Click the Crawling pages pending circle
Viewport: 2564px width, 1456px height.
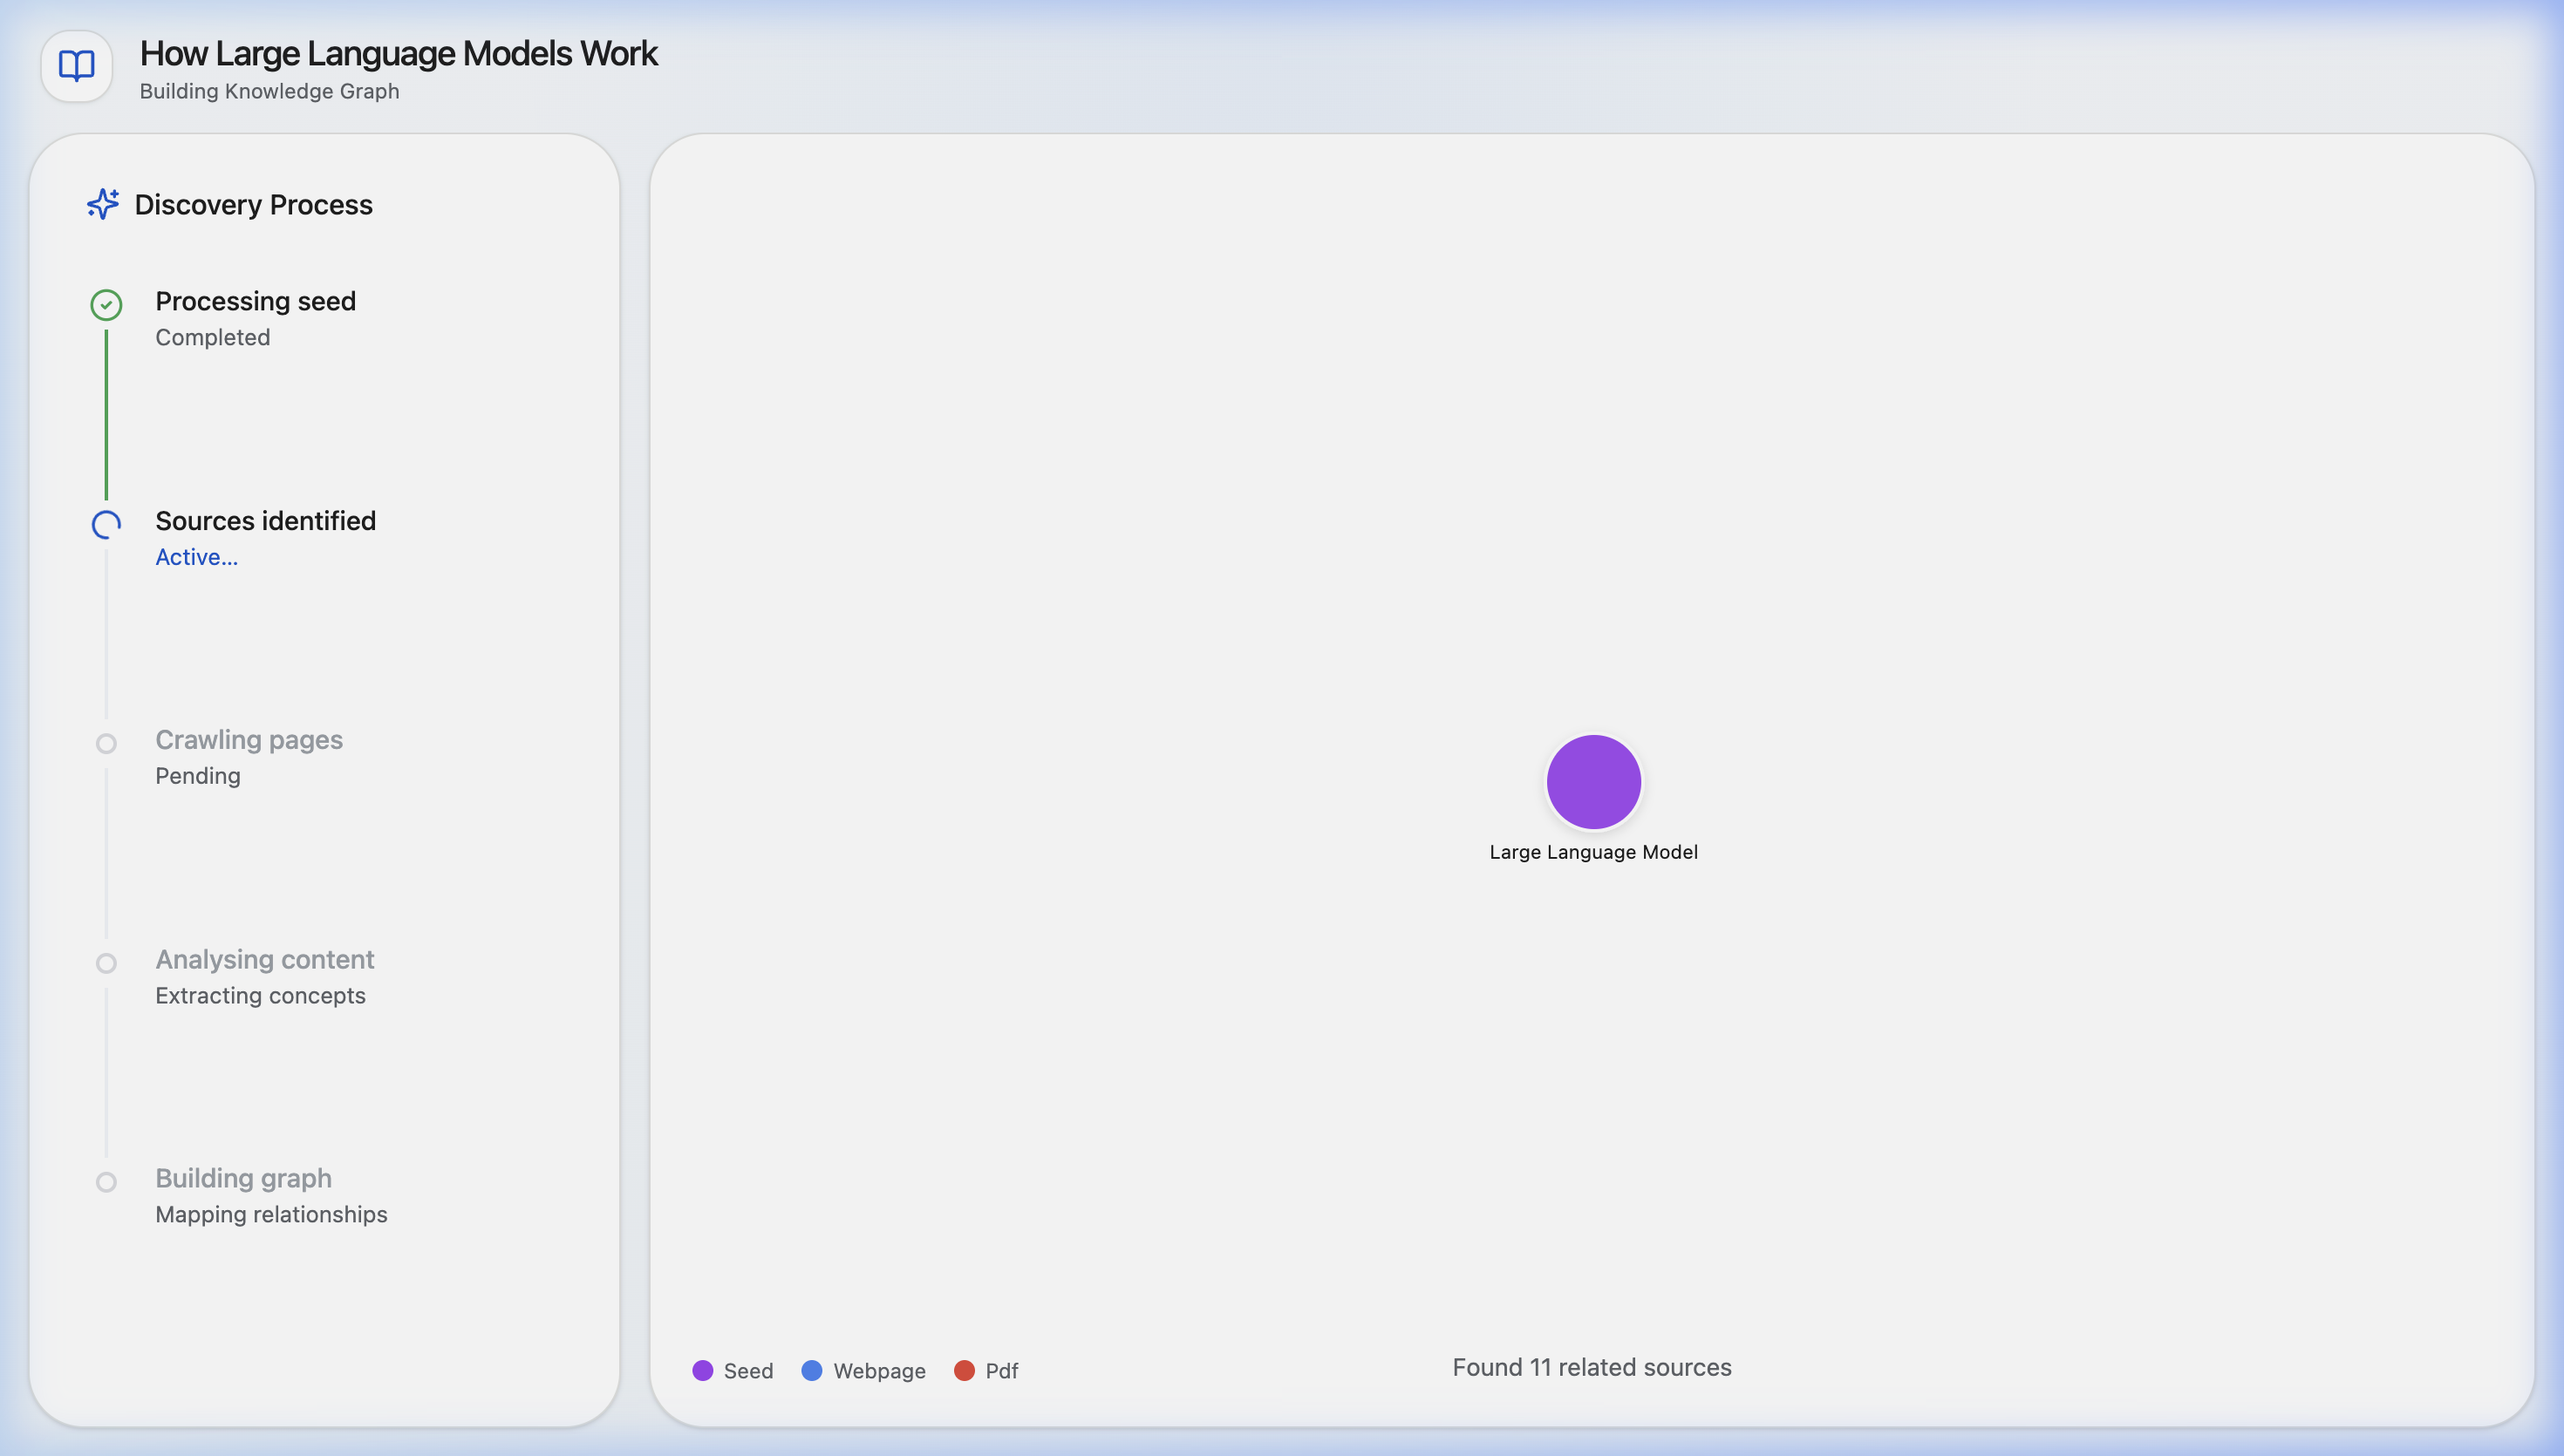[106, 744]
